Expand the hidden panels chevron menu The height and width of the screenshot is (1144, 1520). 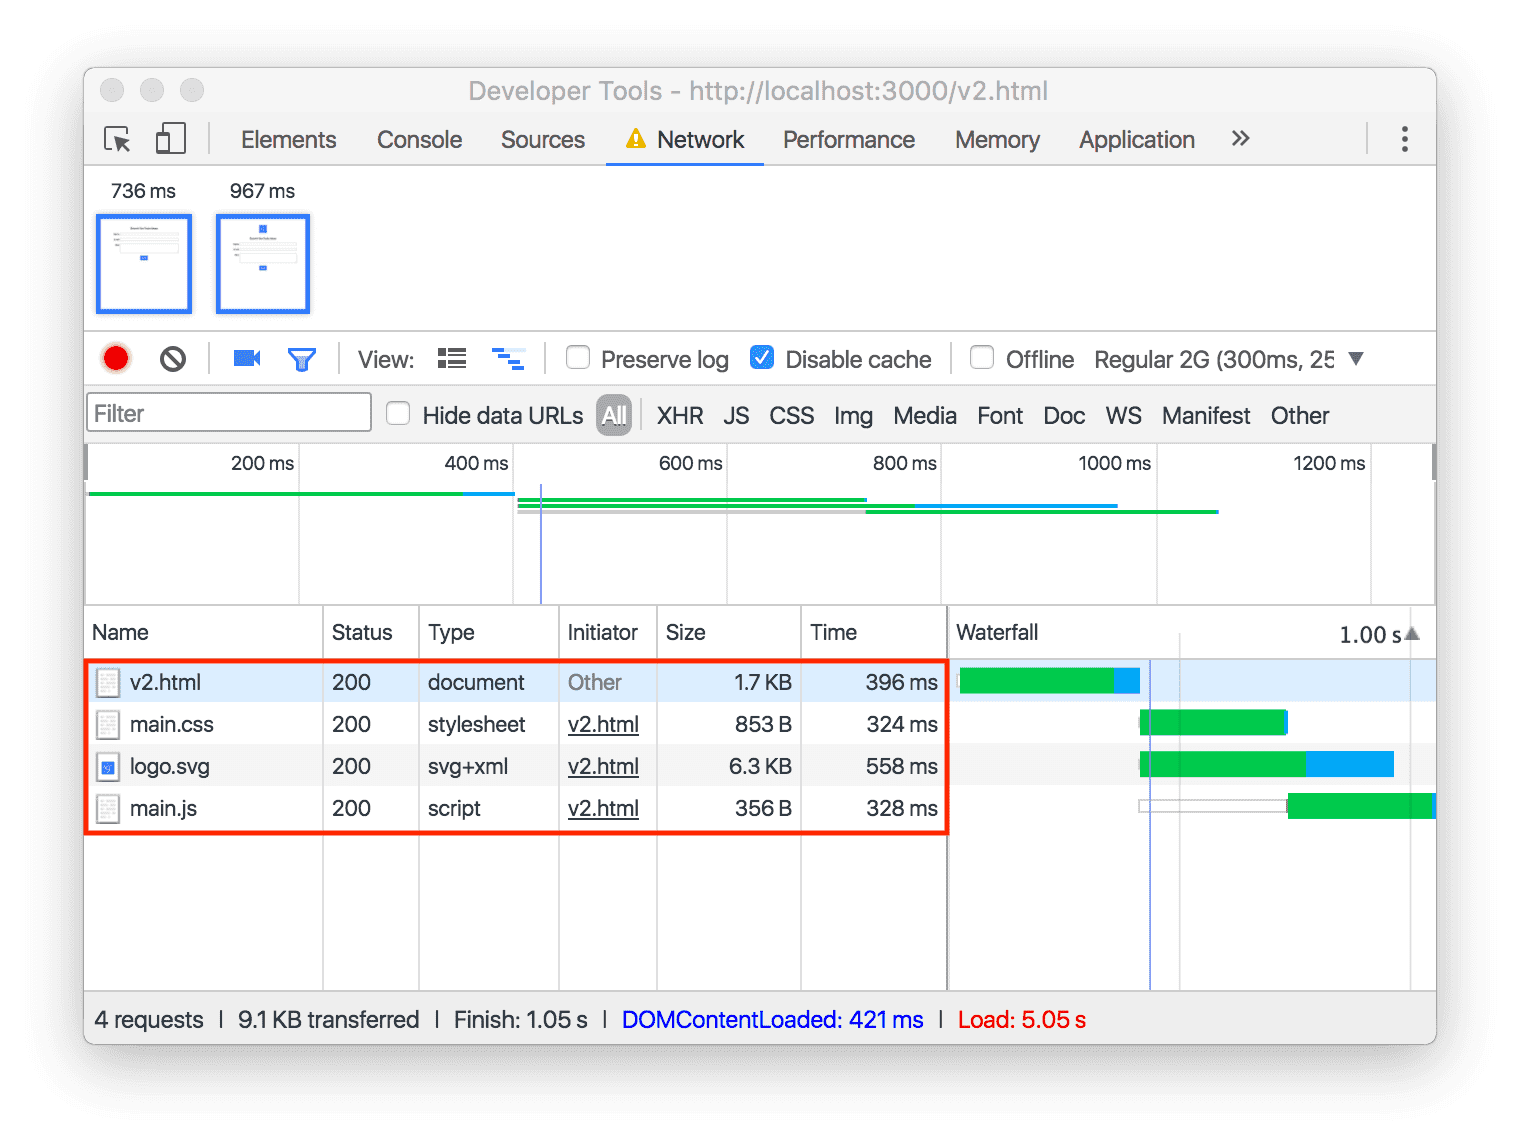click(x=1240, y=139)
